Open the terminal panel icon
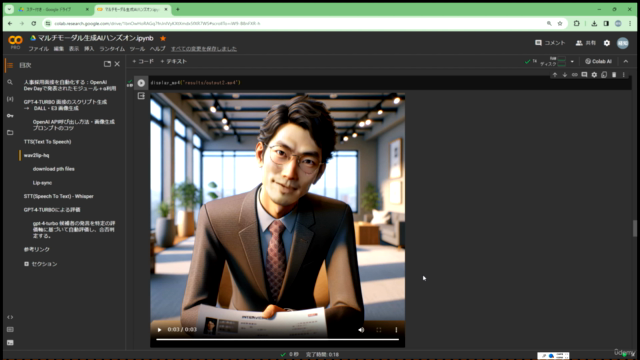The image size is (640, 360). 10,342
